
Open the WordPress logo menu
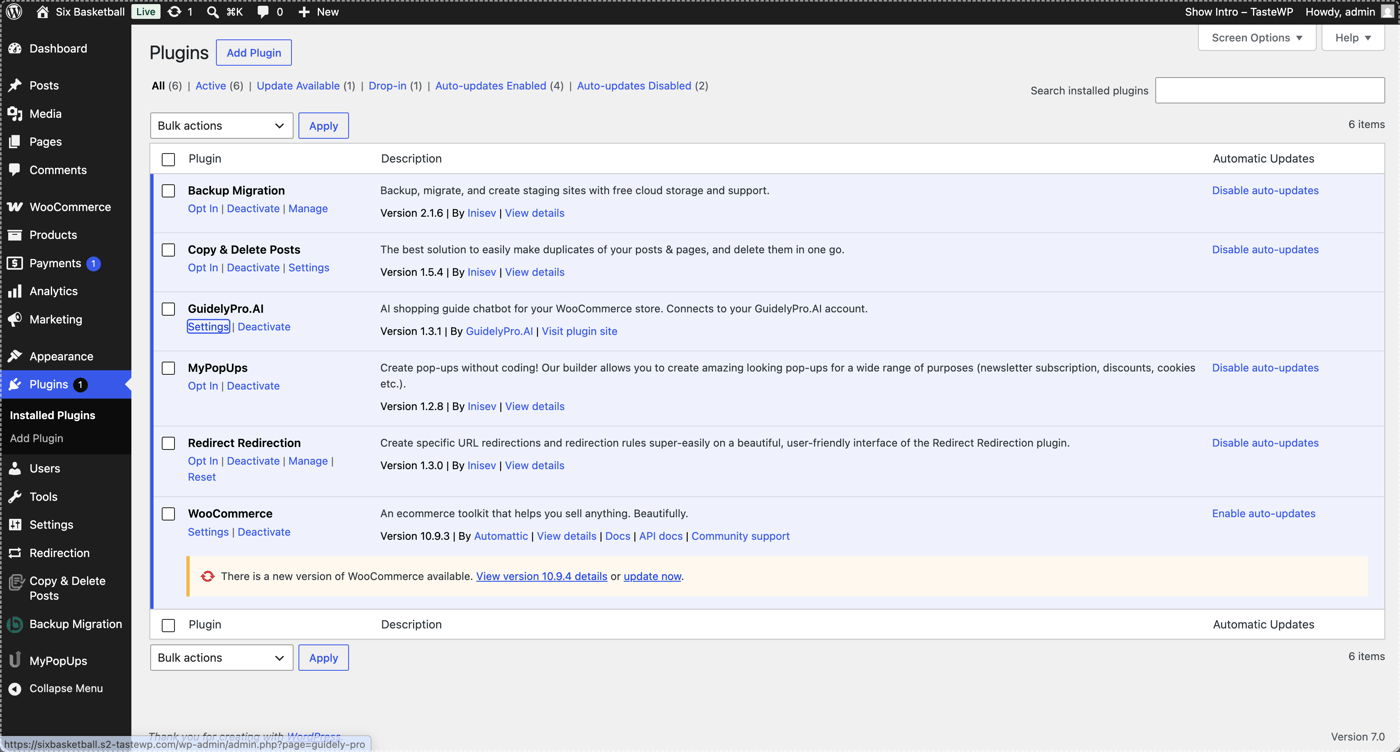coord(14,12)
